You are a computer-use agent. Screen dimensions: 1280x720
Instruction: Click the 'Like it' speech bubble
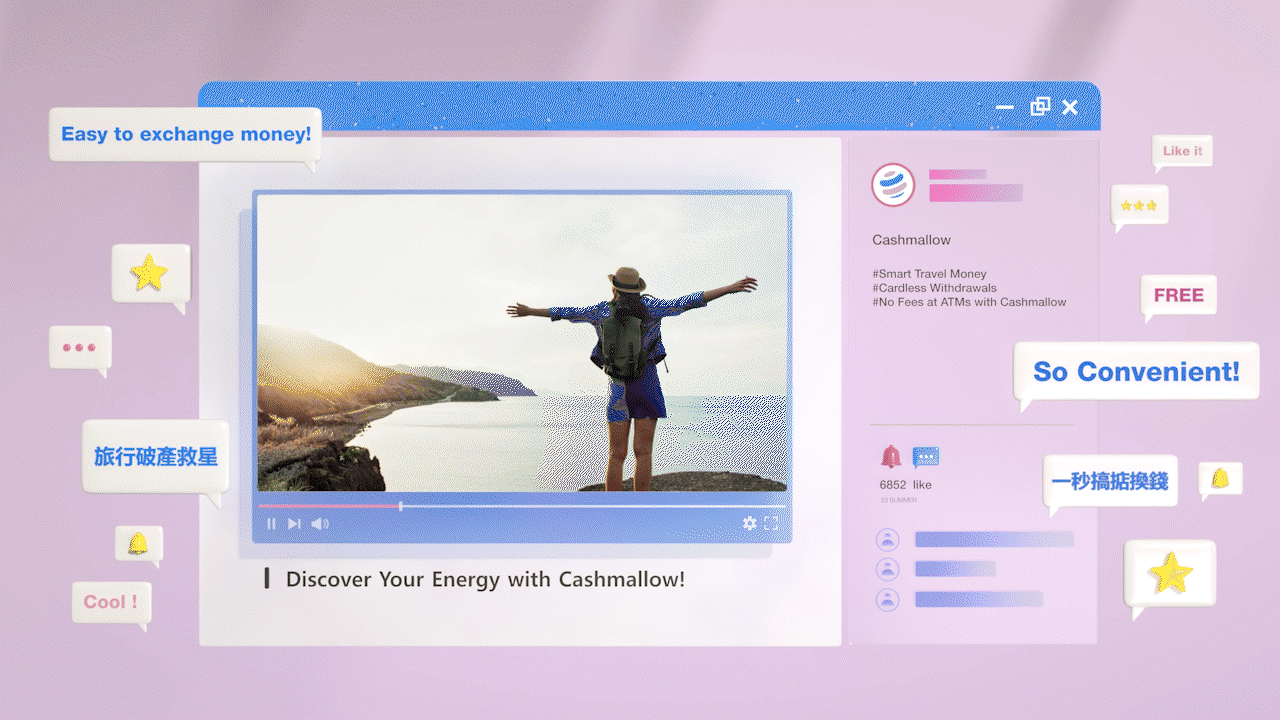tap(1182, 153)
